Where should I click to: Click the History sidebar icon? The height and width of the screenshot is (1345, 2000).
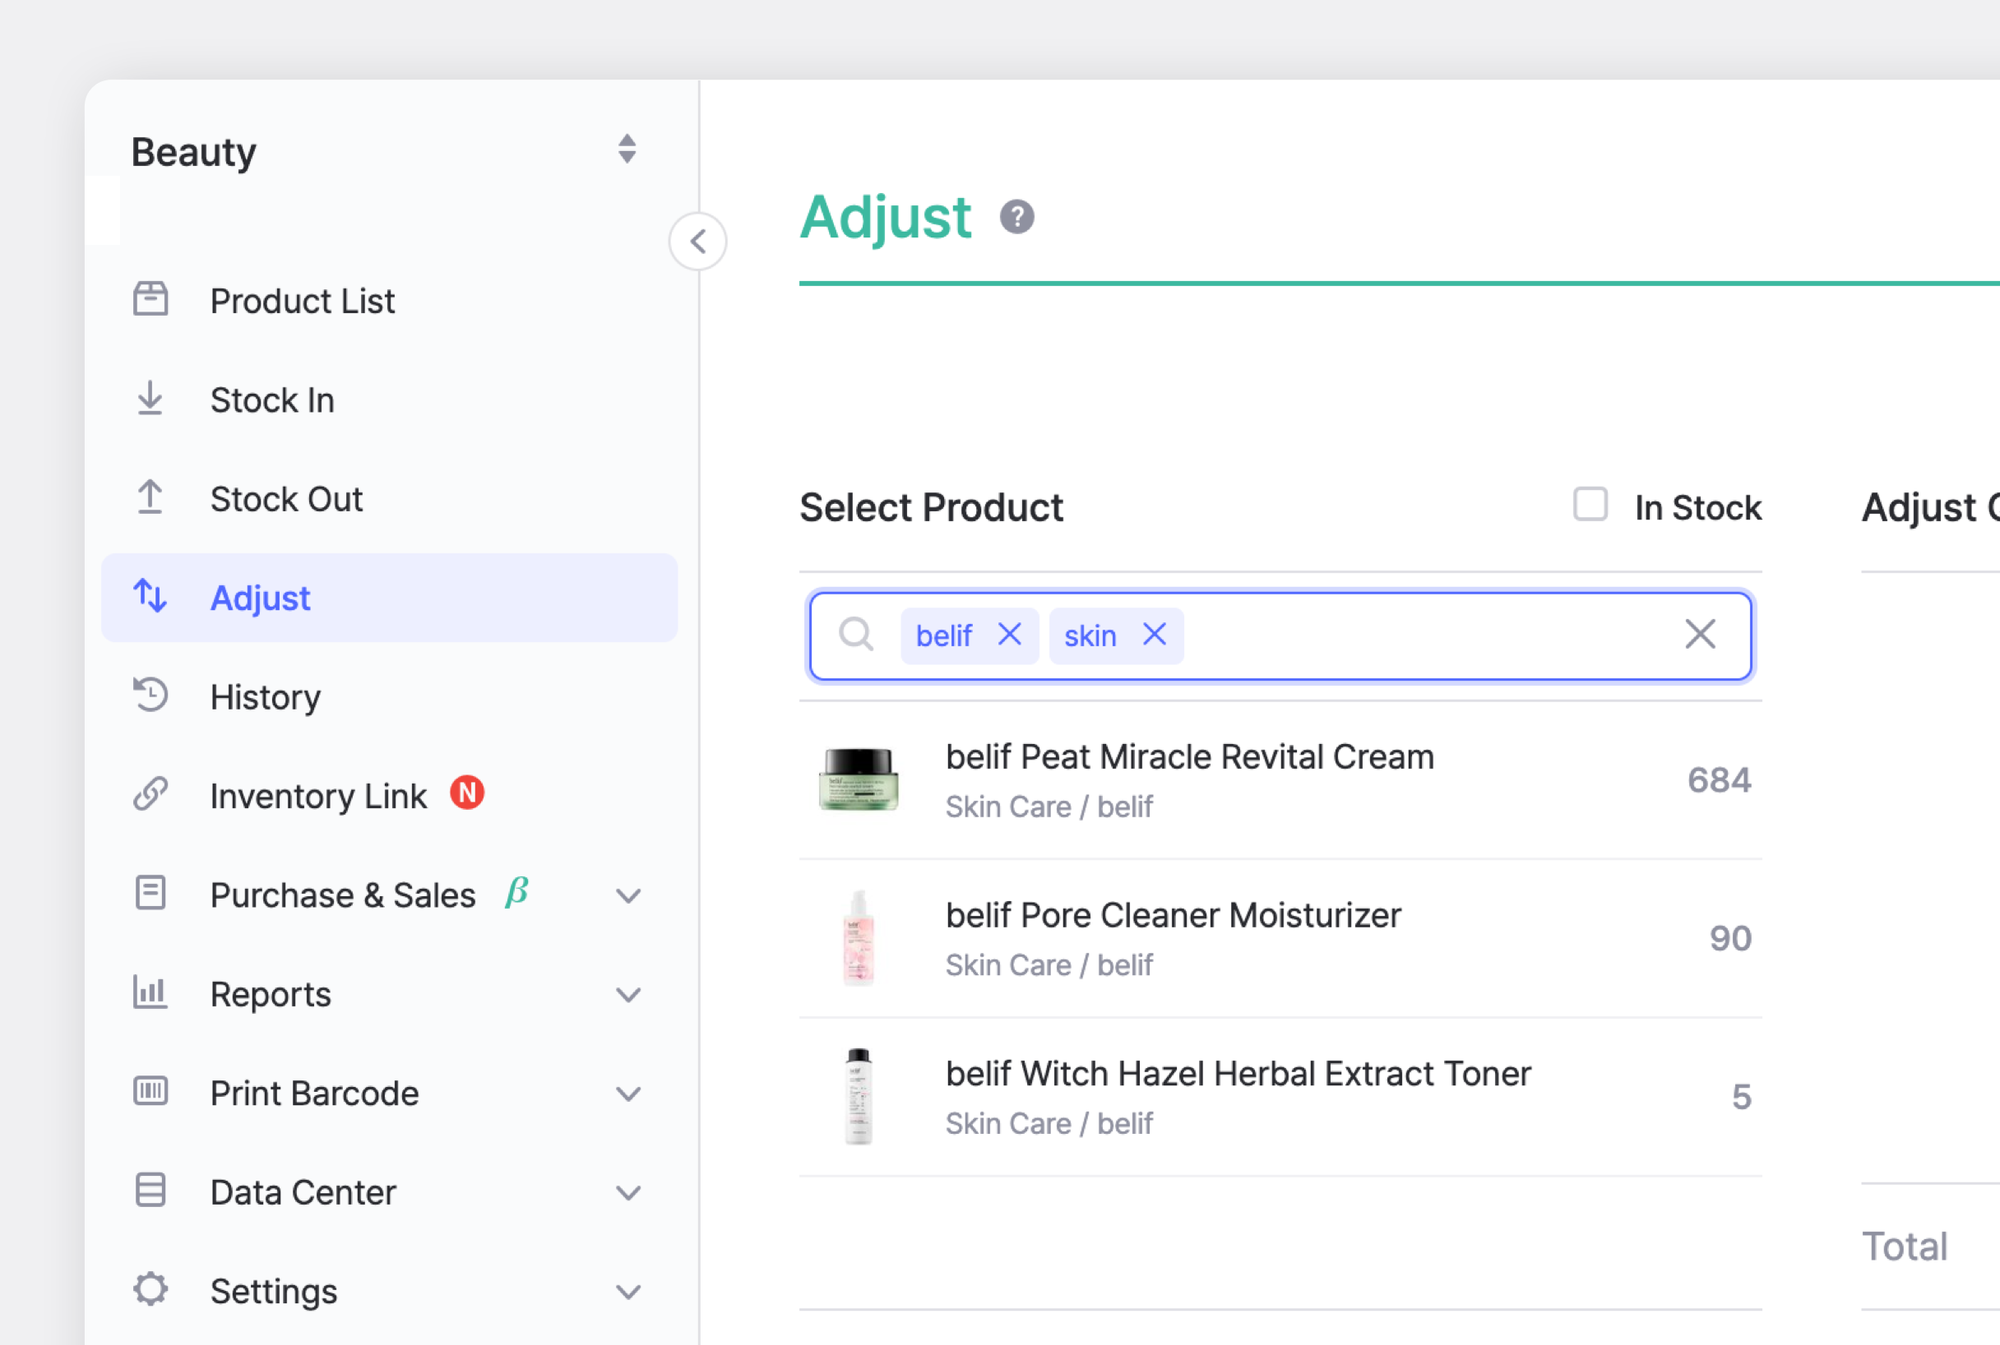pos(150,697)
